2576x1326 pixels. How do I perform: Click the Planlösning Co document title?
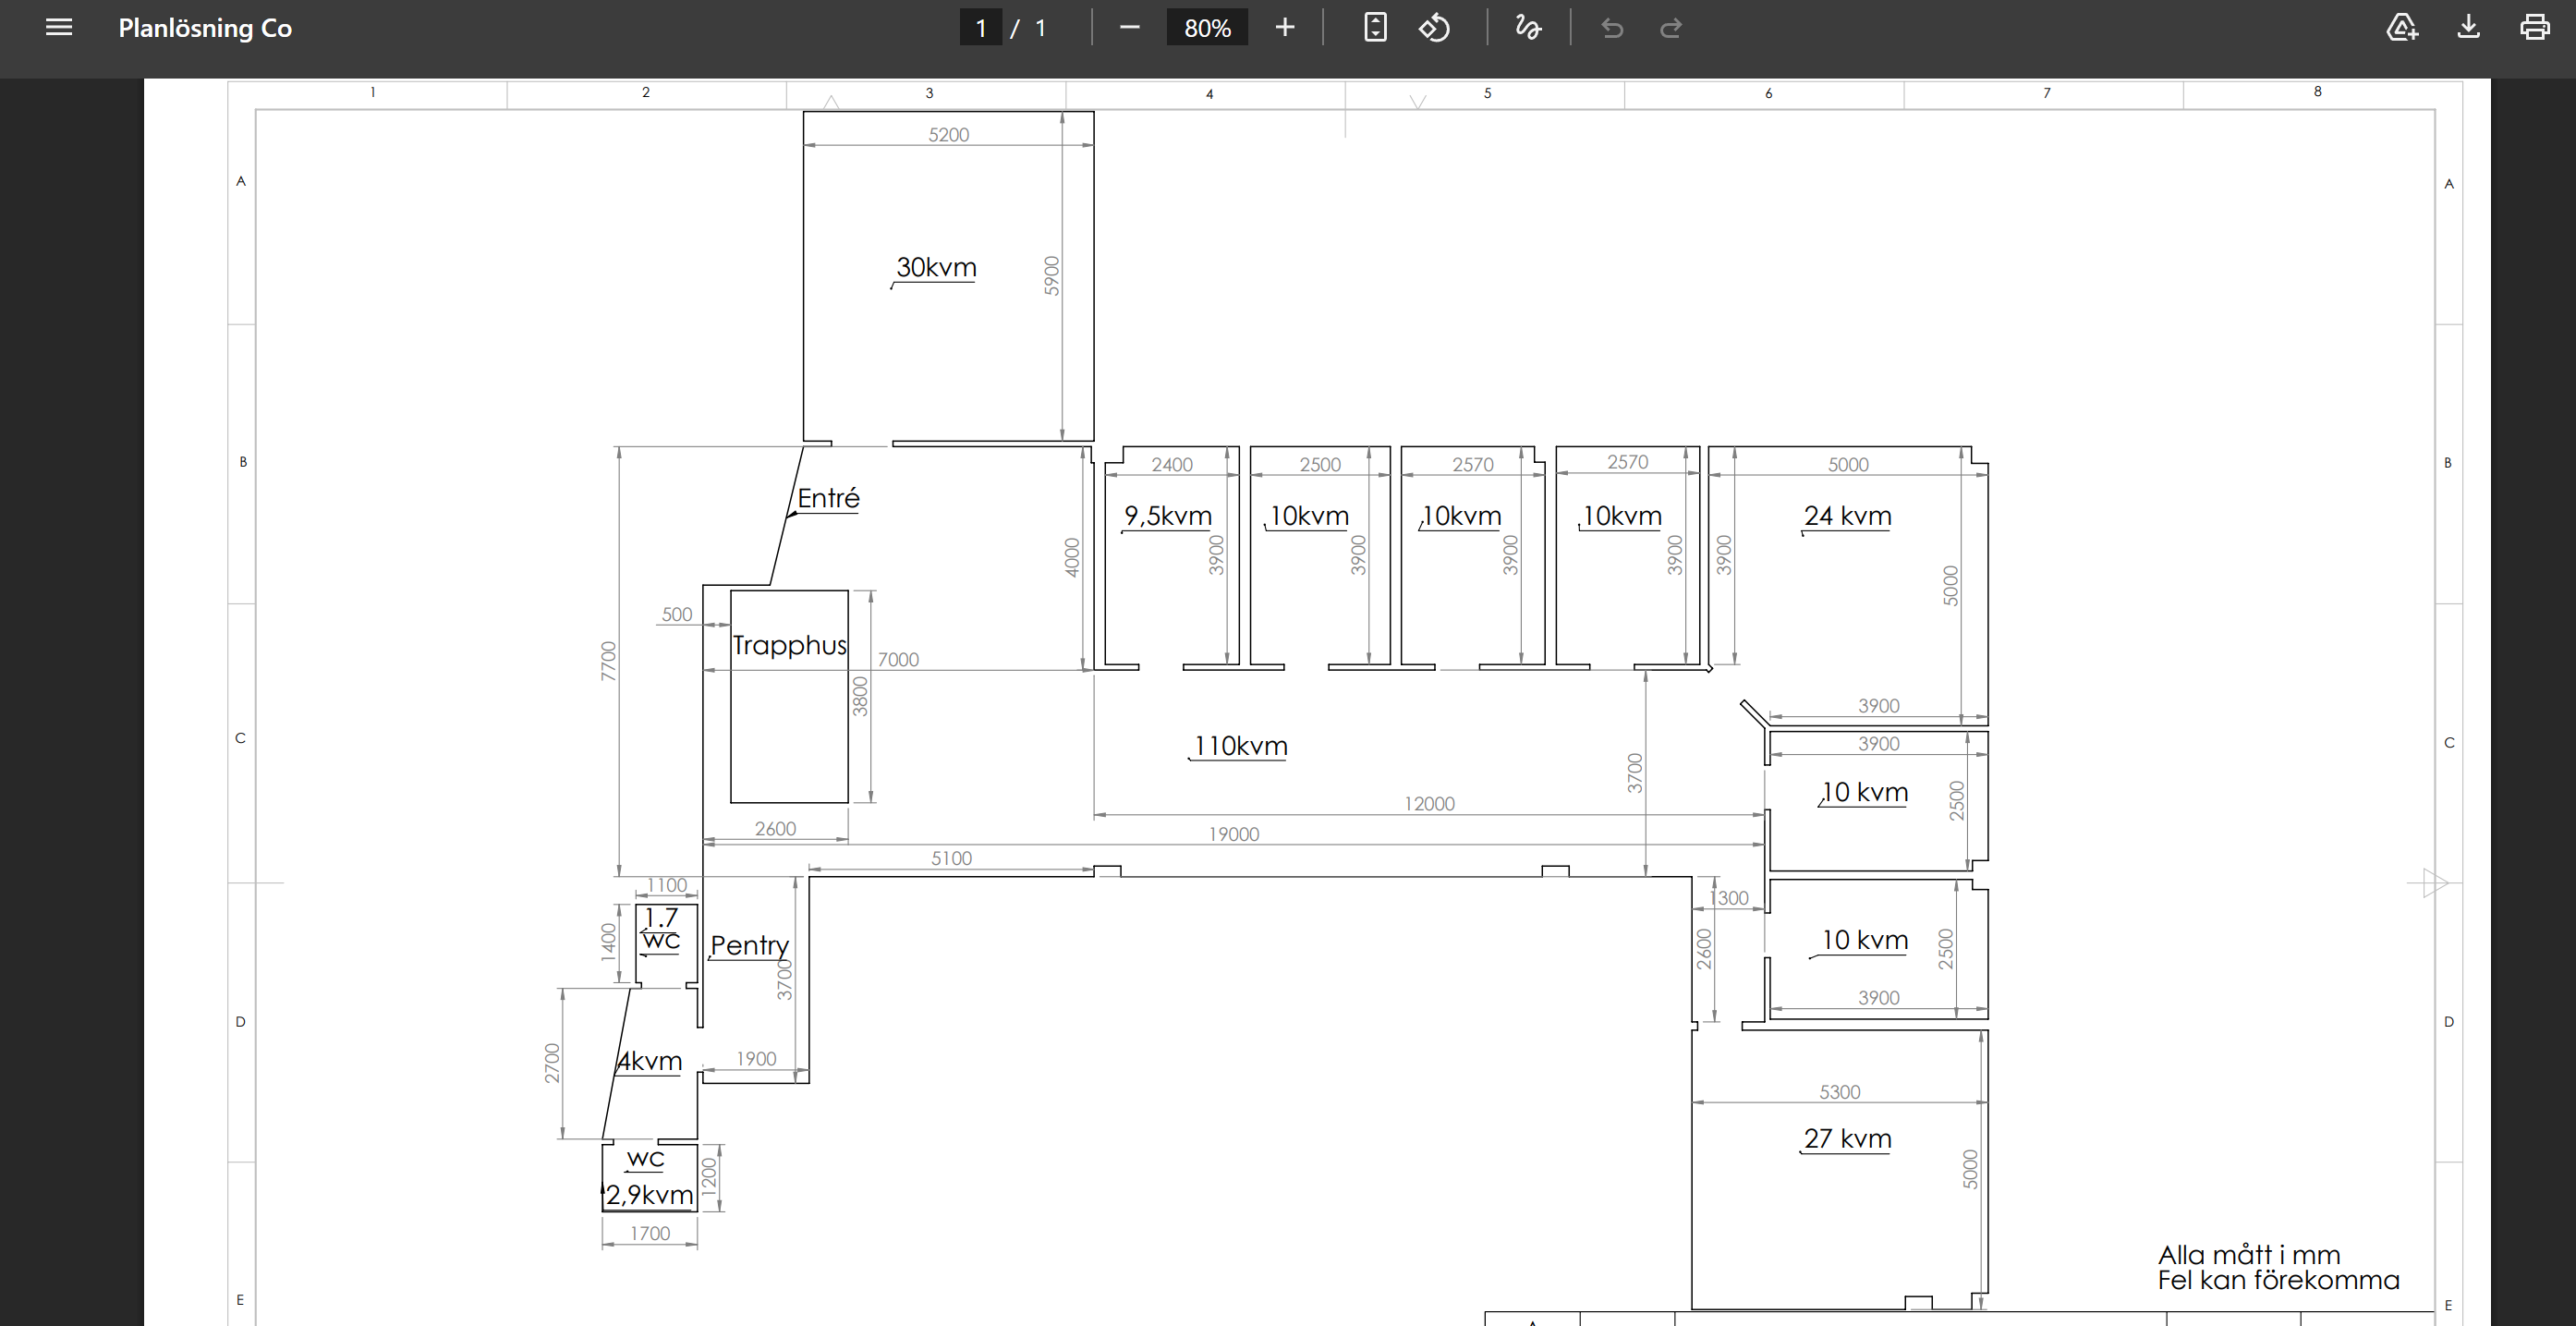[205, 28]
